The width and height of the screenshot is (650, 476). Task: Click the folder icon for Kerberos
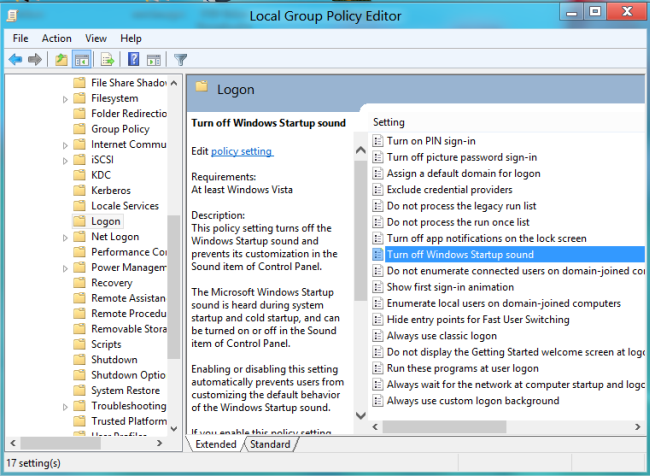pos(79,190)
